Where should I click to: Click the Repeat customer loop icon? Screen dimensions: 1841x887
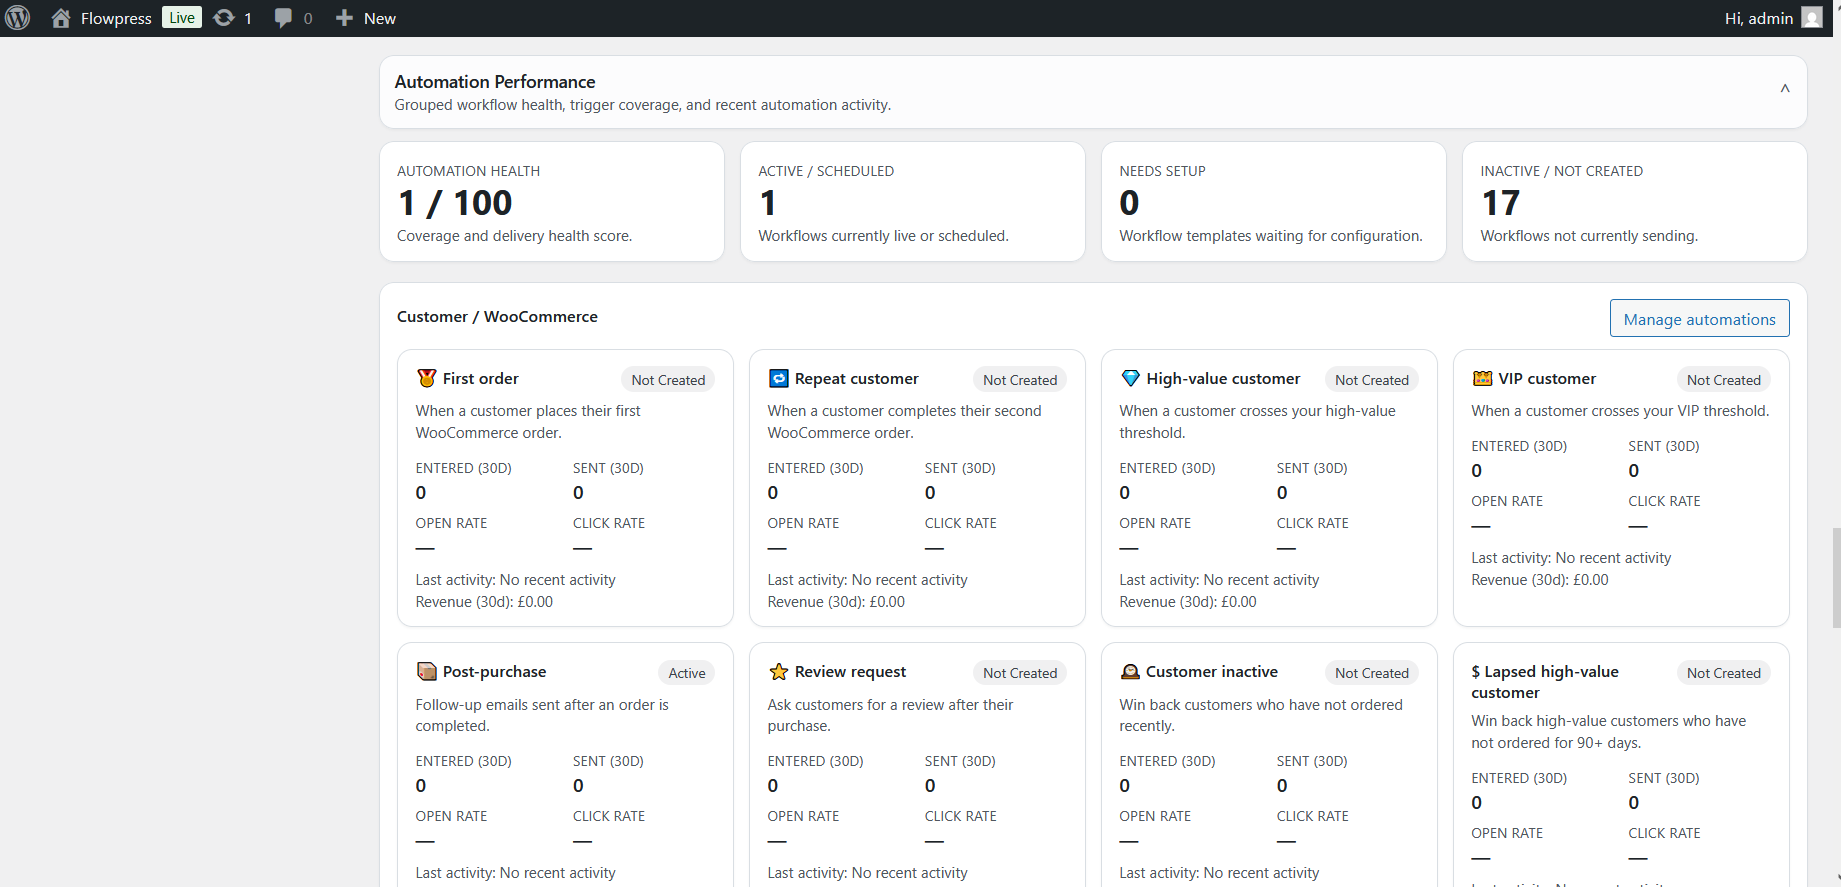pos(779,378)
